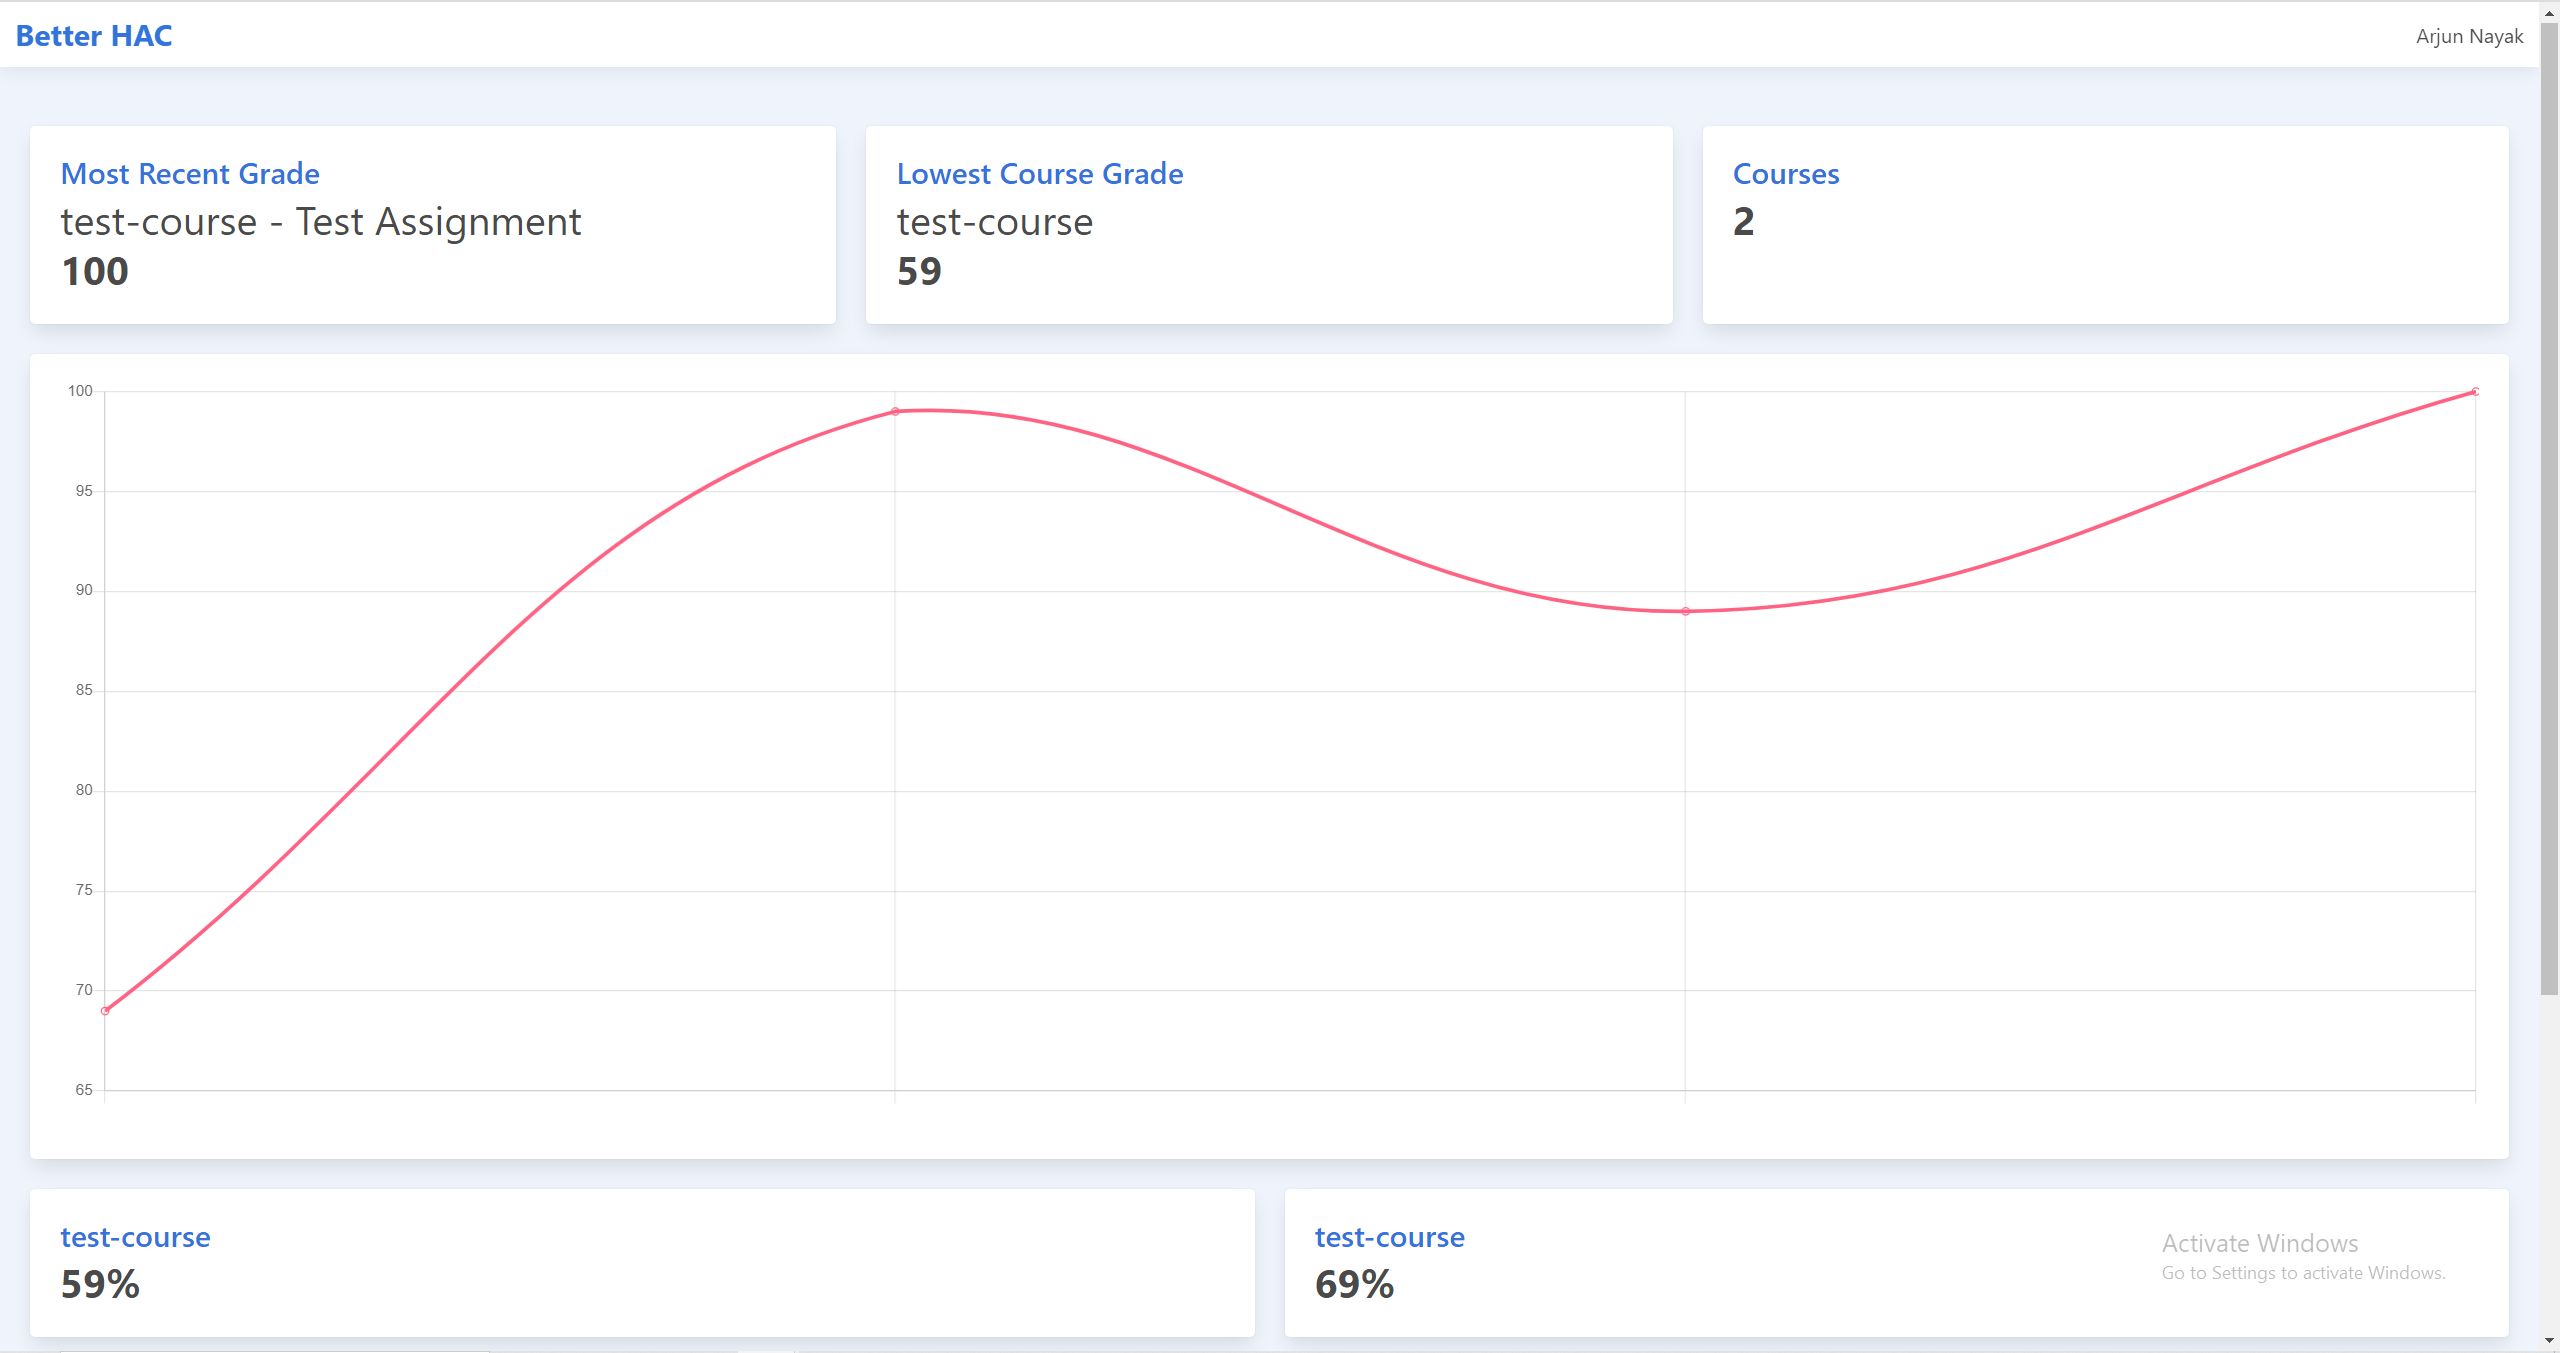Click the chart peak data point near 99
Screen dimensions: 2560x1353
(x=895, y=411)
